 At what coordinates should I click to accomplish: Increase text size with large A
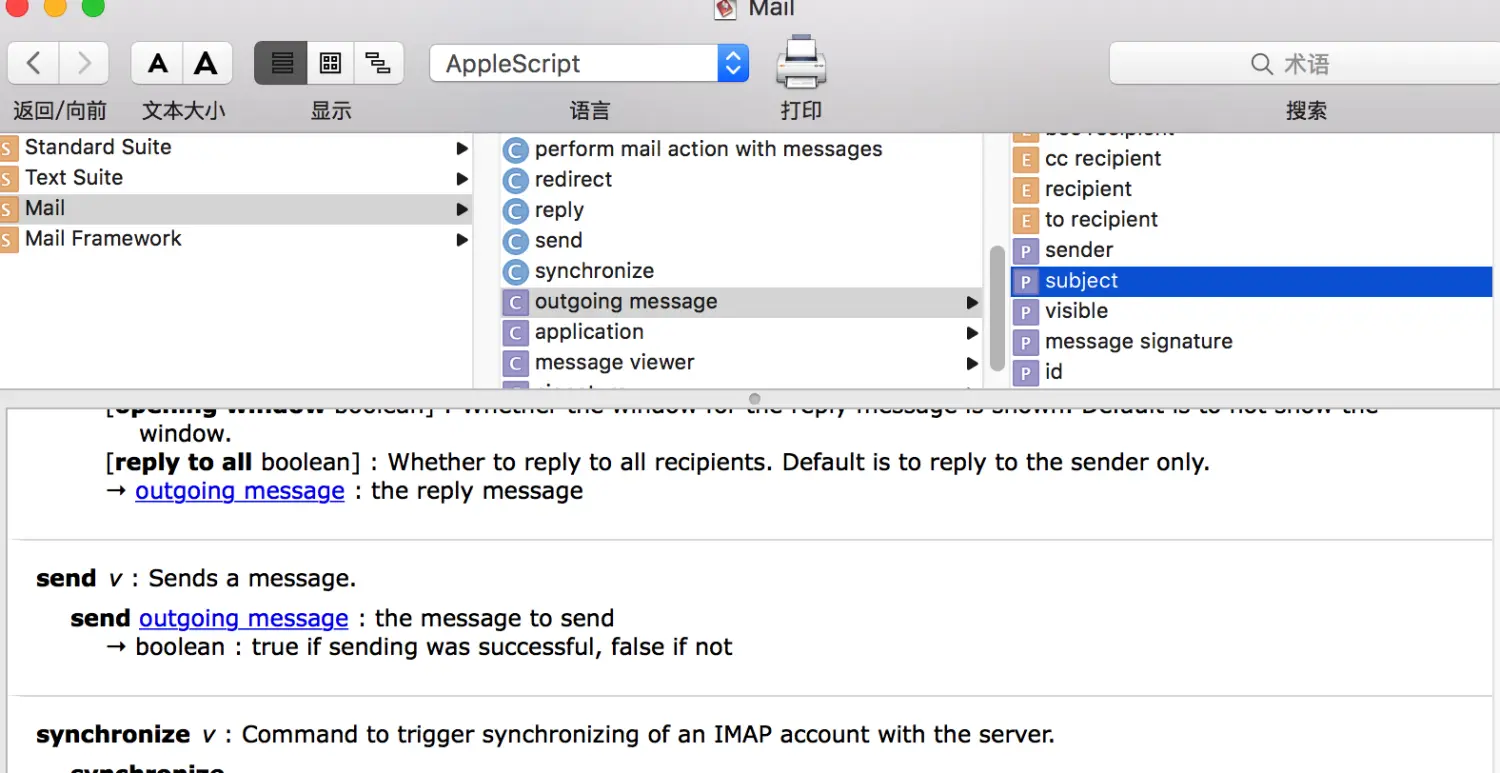click(207, 63)
